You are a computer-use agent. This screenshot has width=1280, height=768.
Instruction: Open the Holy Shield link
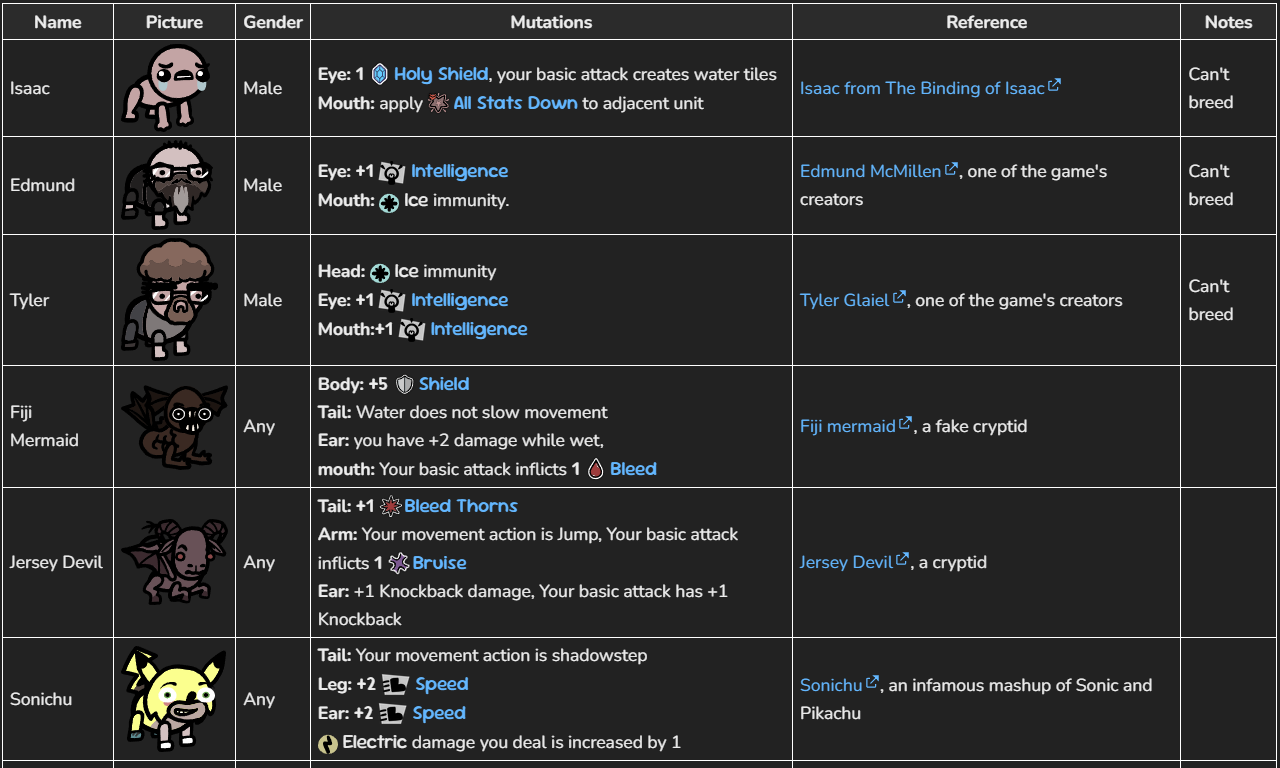pos(441,74)
